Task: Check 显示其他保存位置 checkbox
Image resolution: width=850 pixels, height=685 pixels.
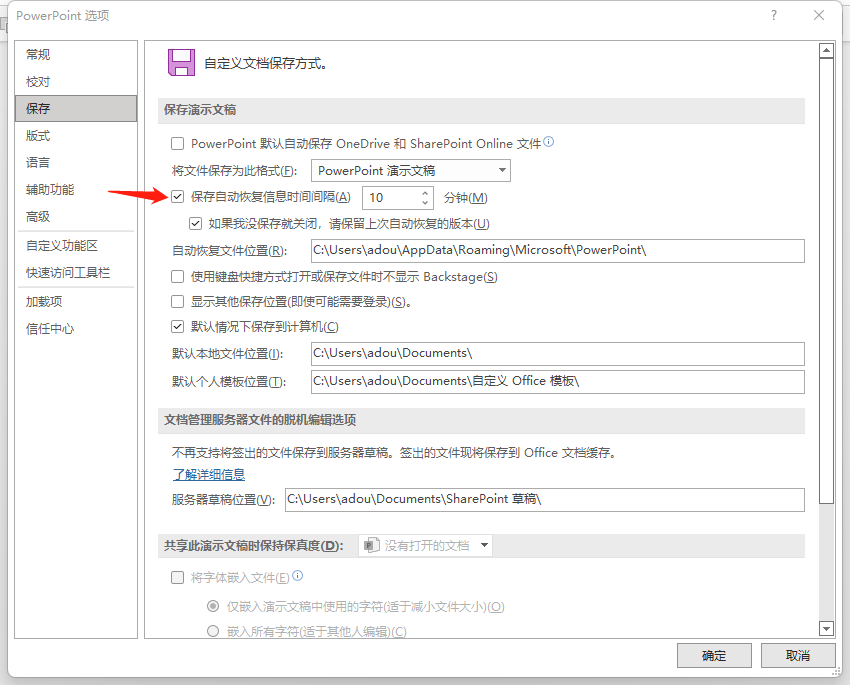Action: coord(177,301)
